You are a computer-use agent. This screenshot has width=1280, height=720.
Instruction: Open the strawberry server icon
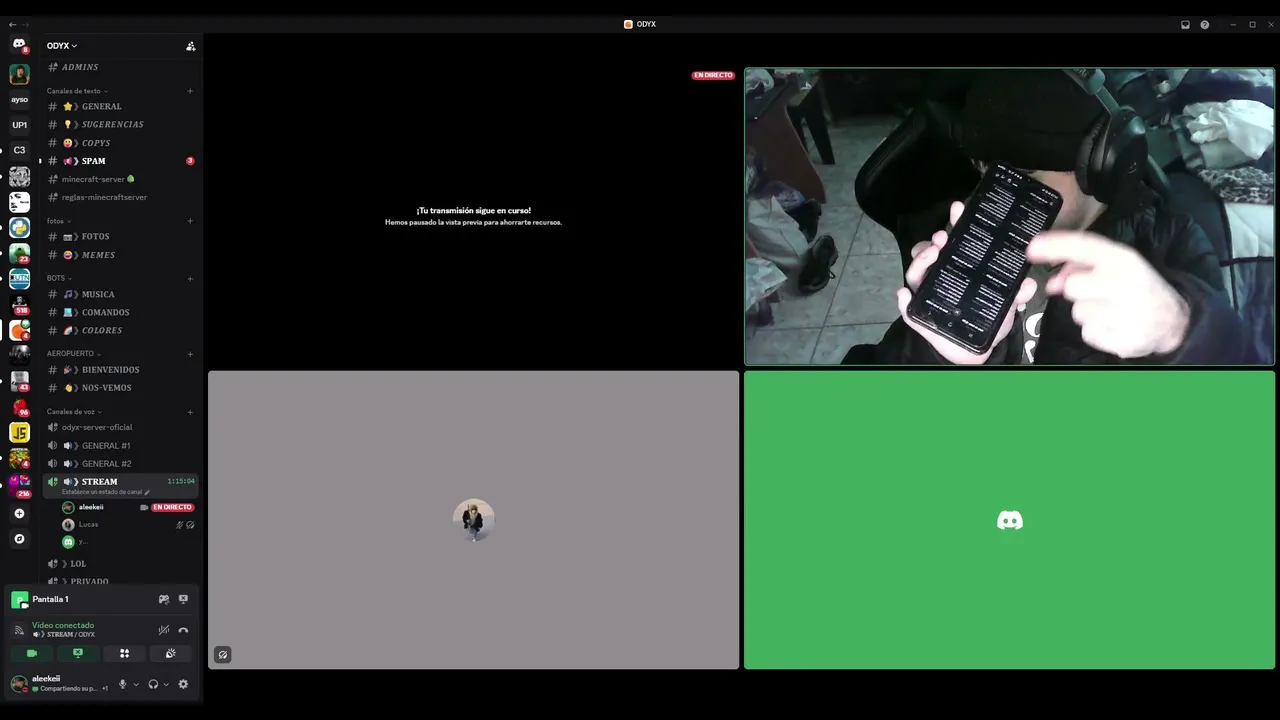pyautogui.click(x=19, y=407)
